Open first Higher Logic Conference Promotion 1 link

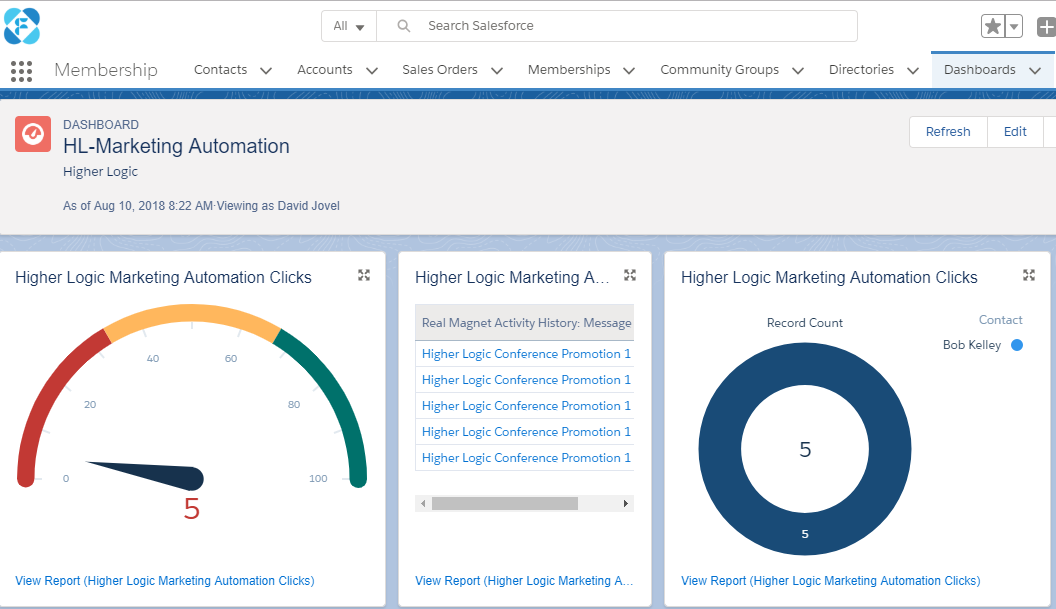pyautogui.click(x=526, y=354)
